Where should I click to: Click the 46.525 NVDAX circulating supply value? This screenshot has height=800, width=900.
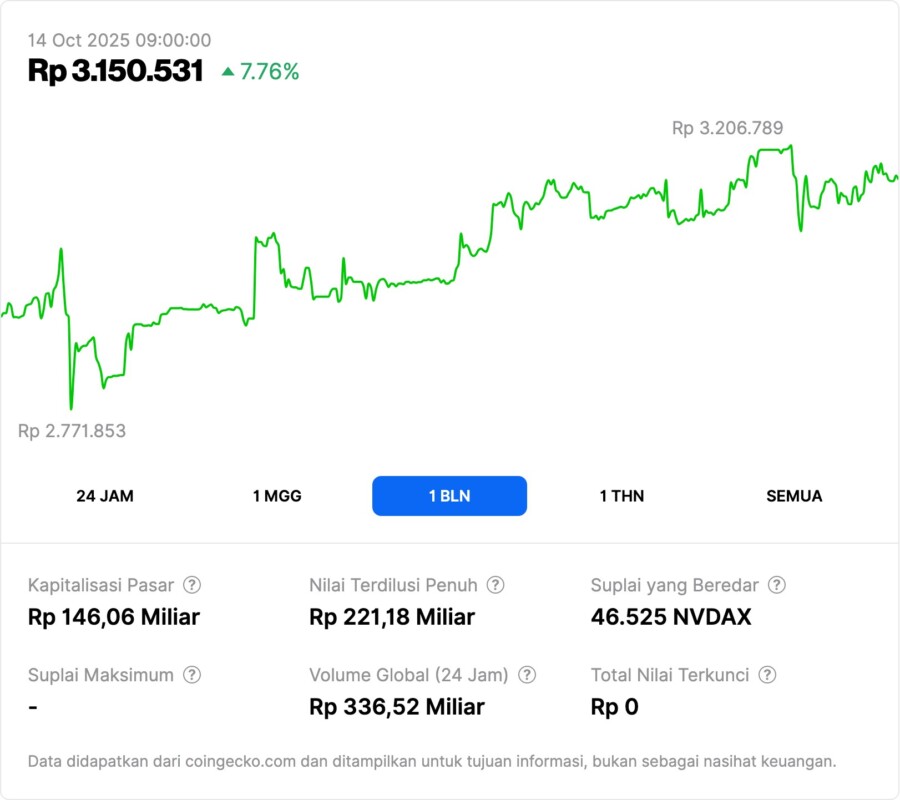pyautogui.click(x=671, y=617)
